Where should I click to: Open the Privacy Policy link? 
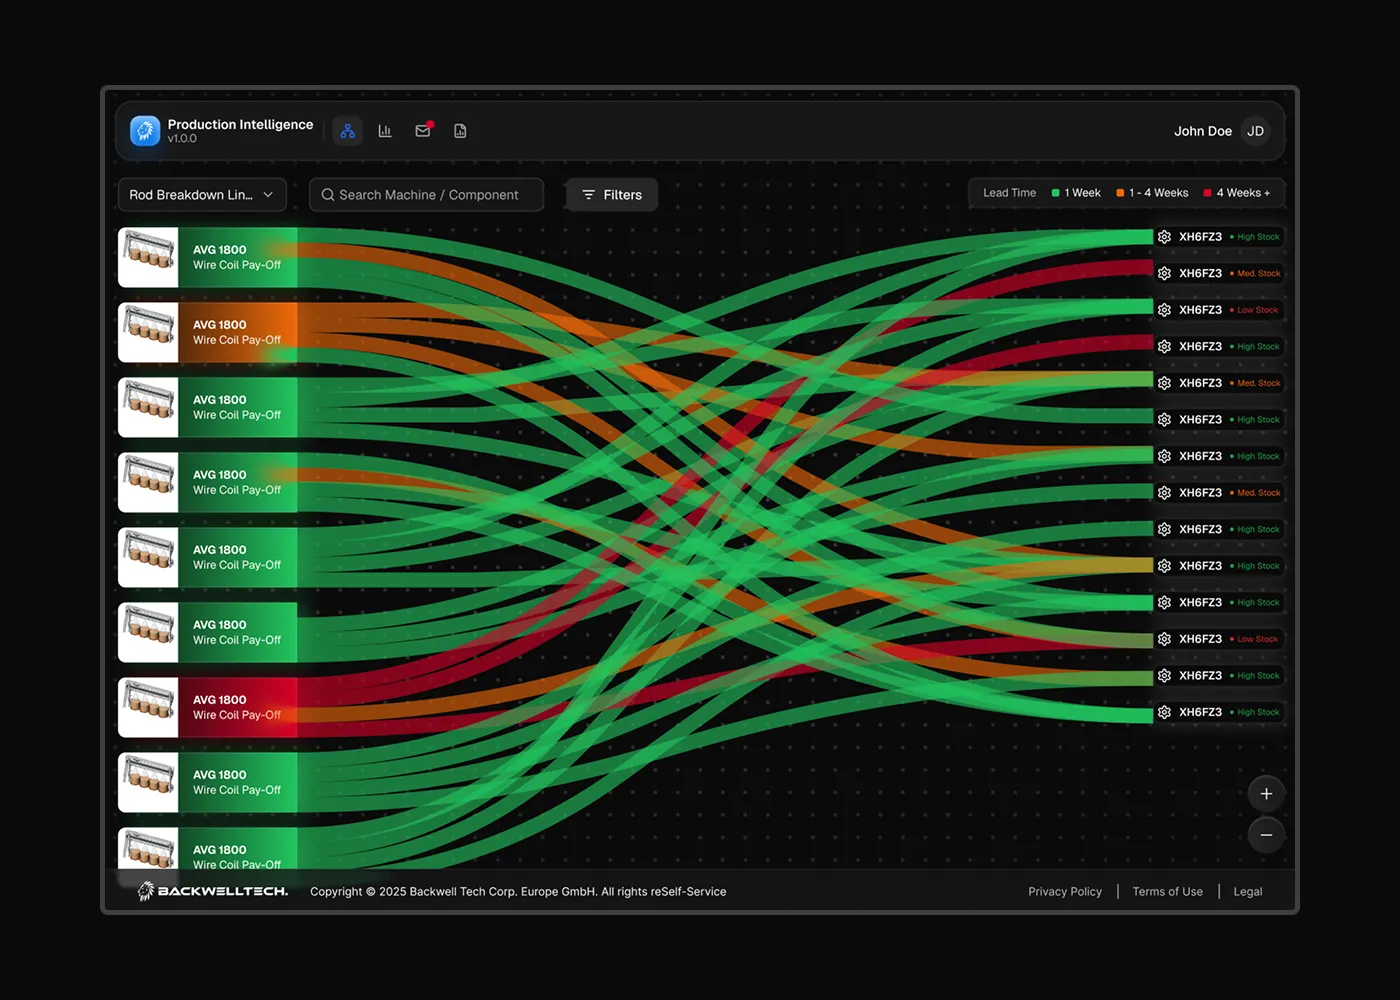1064,891
